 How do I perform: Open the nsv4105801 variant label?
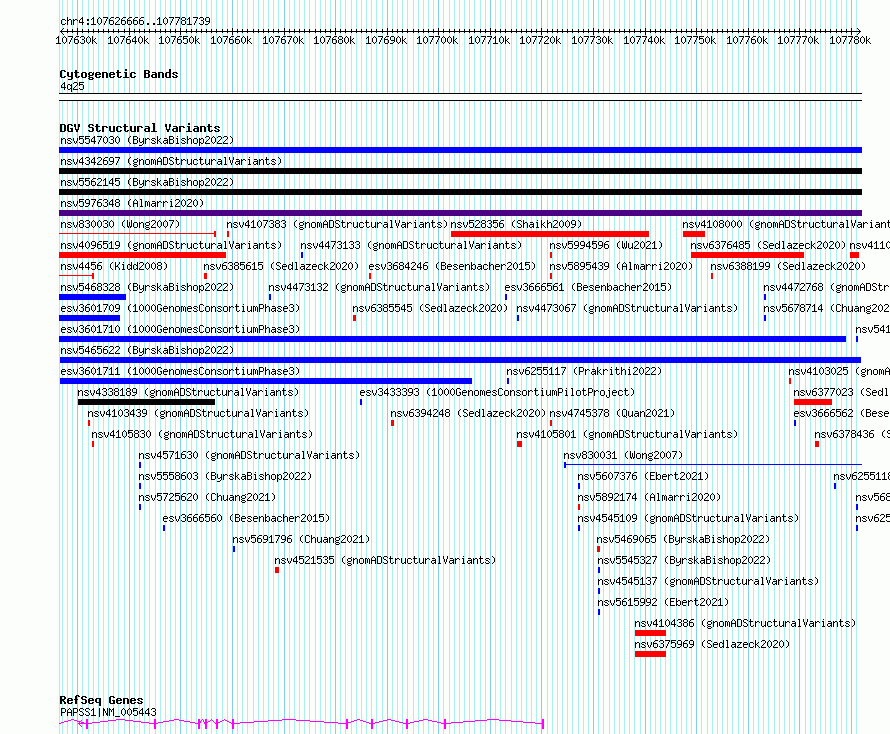(627, 434)
